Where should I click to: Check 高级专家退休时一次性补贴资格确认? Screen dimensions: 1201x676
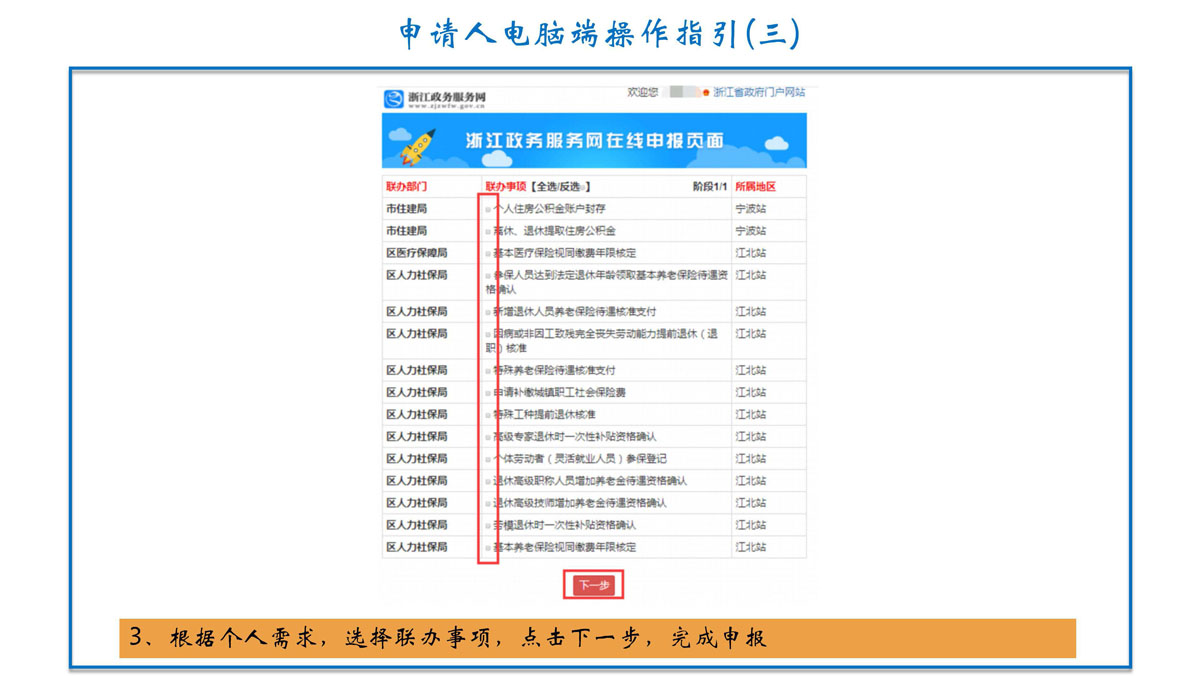(489, 437)
